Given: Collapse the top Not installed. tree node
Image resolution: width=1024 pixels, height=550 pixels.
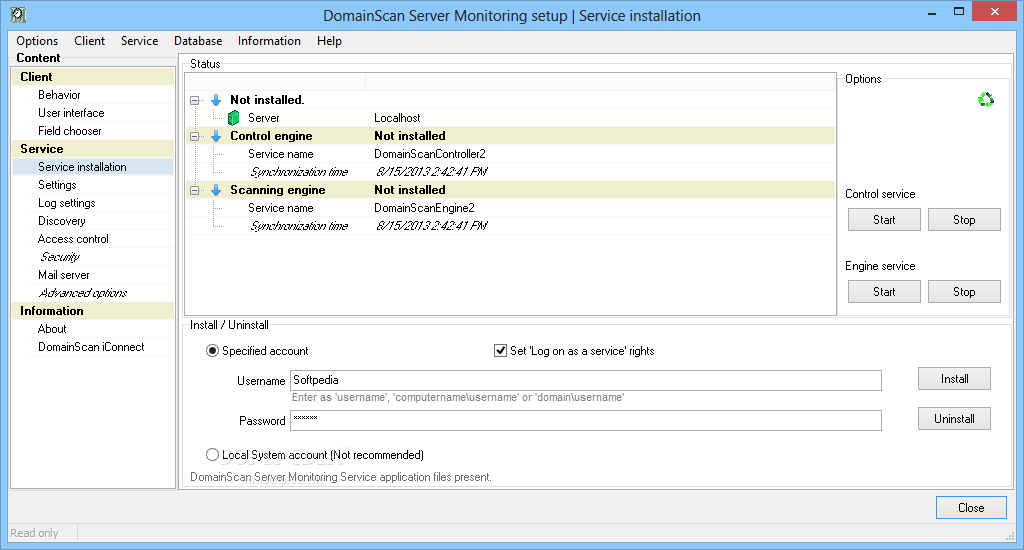Looking at the screenshot, I should (195, 101).
